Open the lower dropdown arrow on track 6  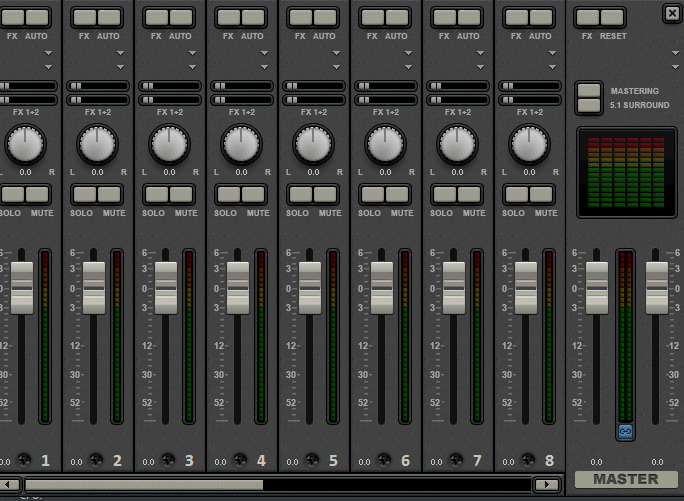408,67
